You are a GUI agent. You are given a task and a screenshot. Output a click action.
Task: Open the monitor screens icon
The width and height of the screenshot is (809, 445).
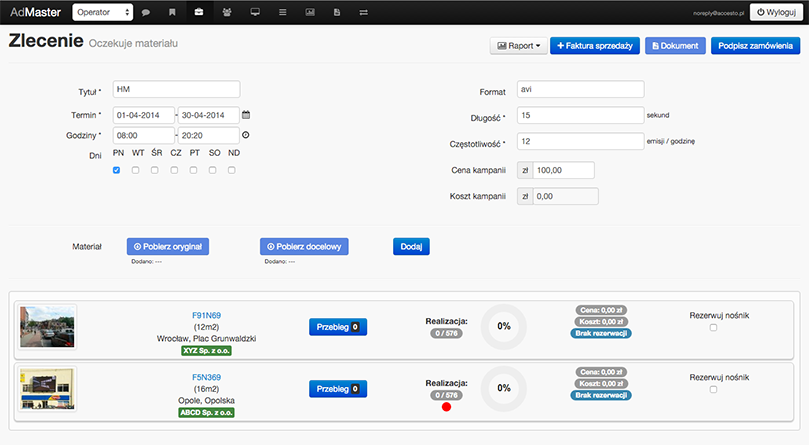click(255, 12)
